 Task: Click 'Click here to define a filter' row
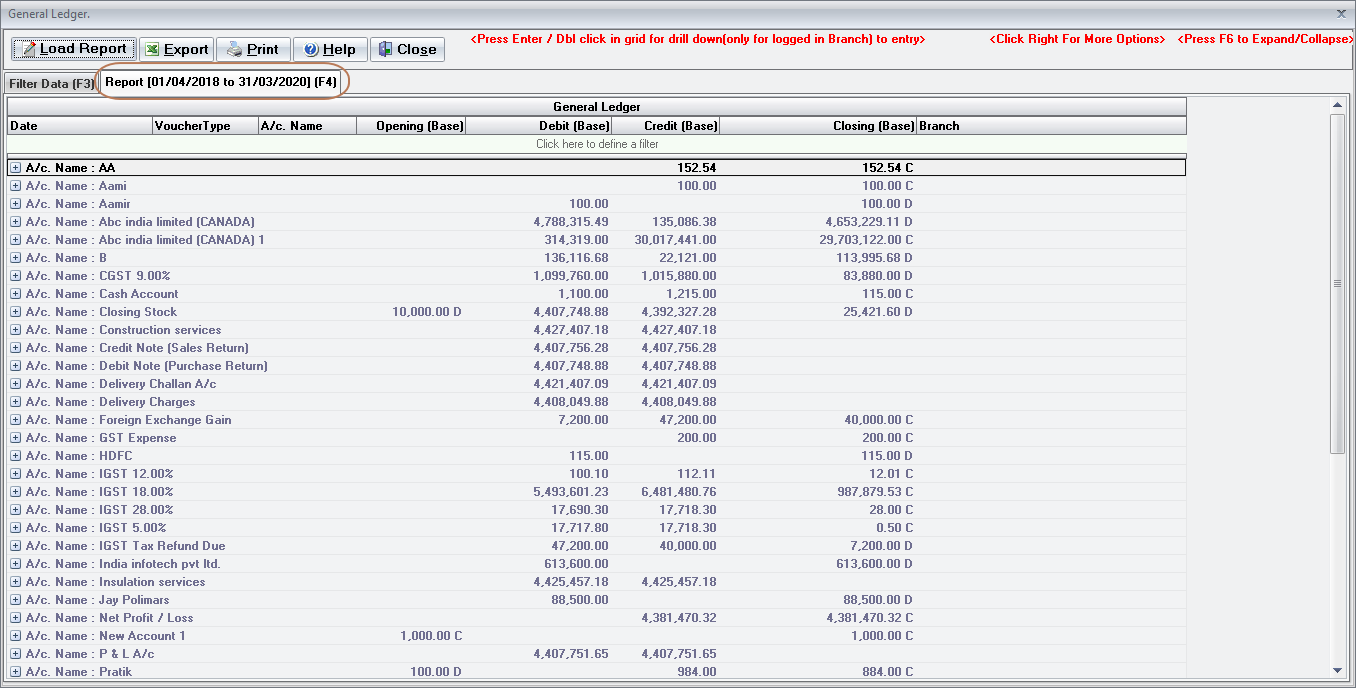[597, 144]
